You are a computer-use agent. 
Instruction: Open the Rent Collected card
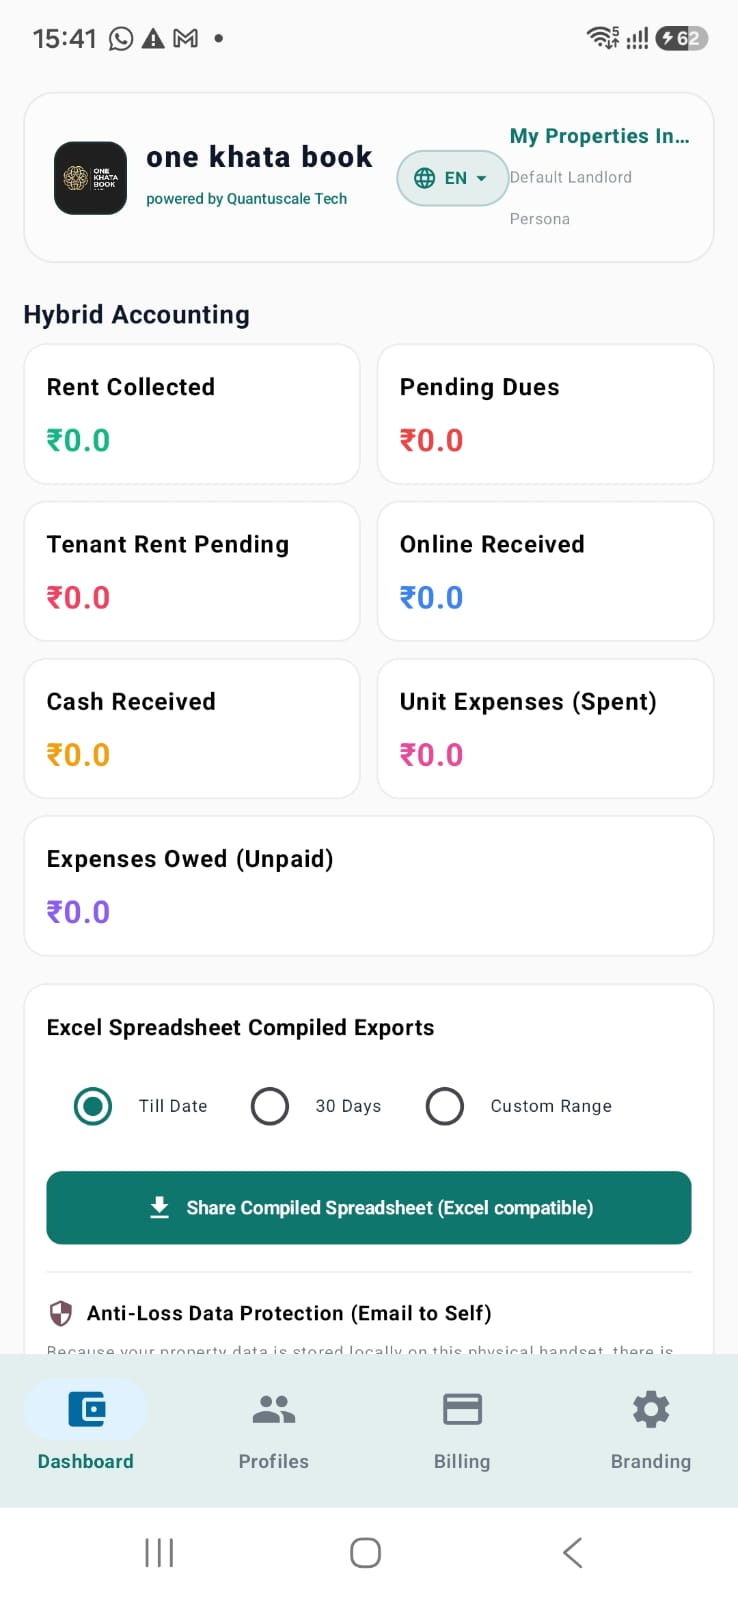192,414
